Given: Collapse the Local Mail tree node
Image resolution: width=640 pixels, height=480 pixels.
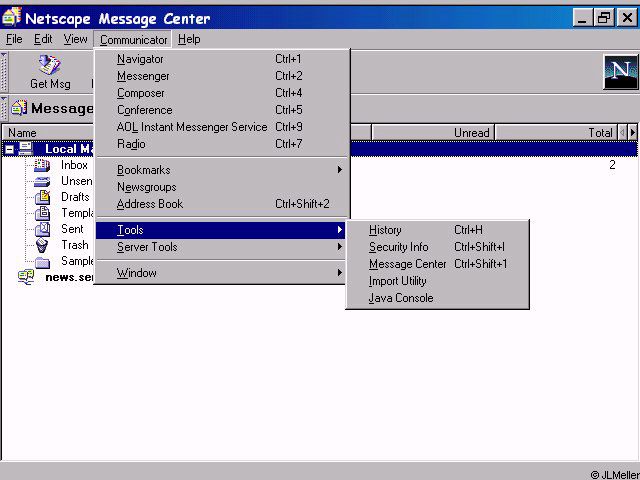Looking at the screenshot, I should pyautogui.click(x=9, y=149).
